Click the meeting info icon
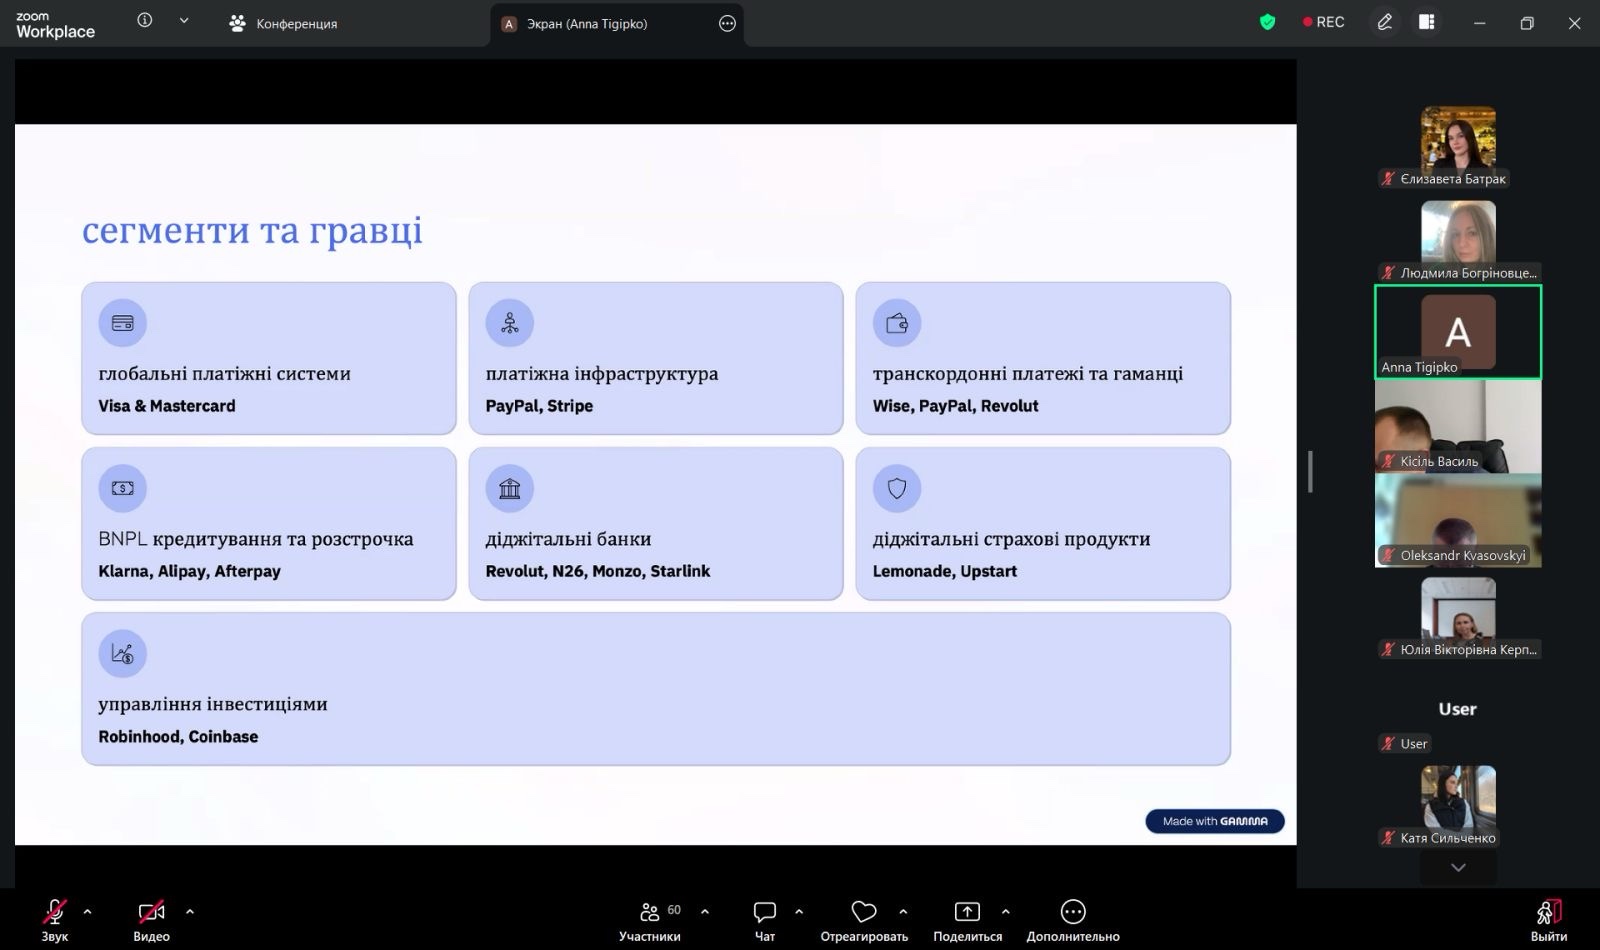This screenshot has height=950, width=1600. [145, 21]
